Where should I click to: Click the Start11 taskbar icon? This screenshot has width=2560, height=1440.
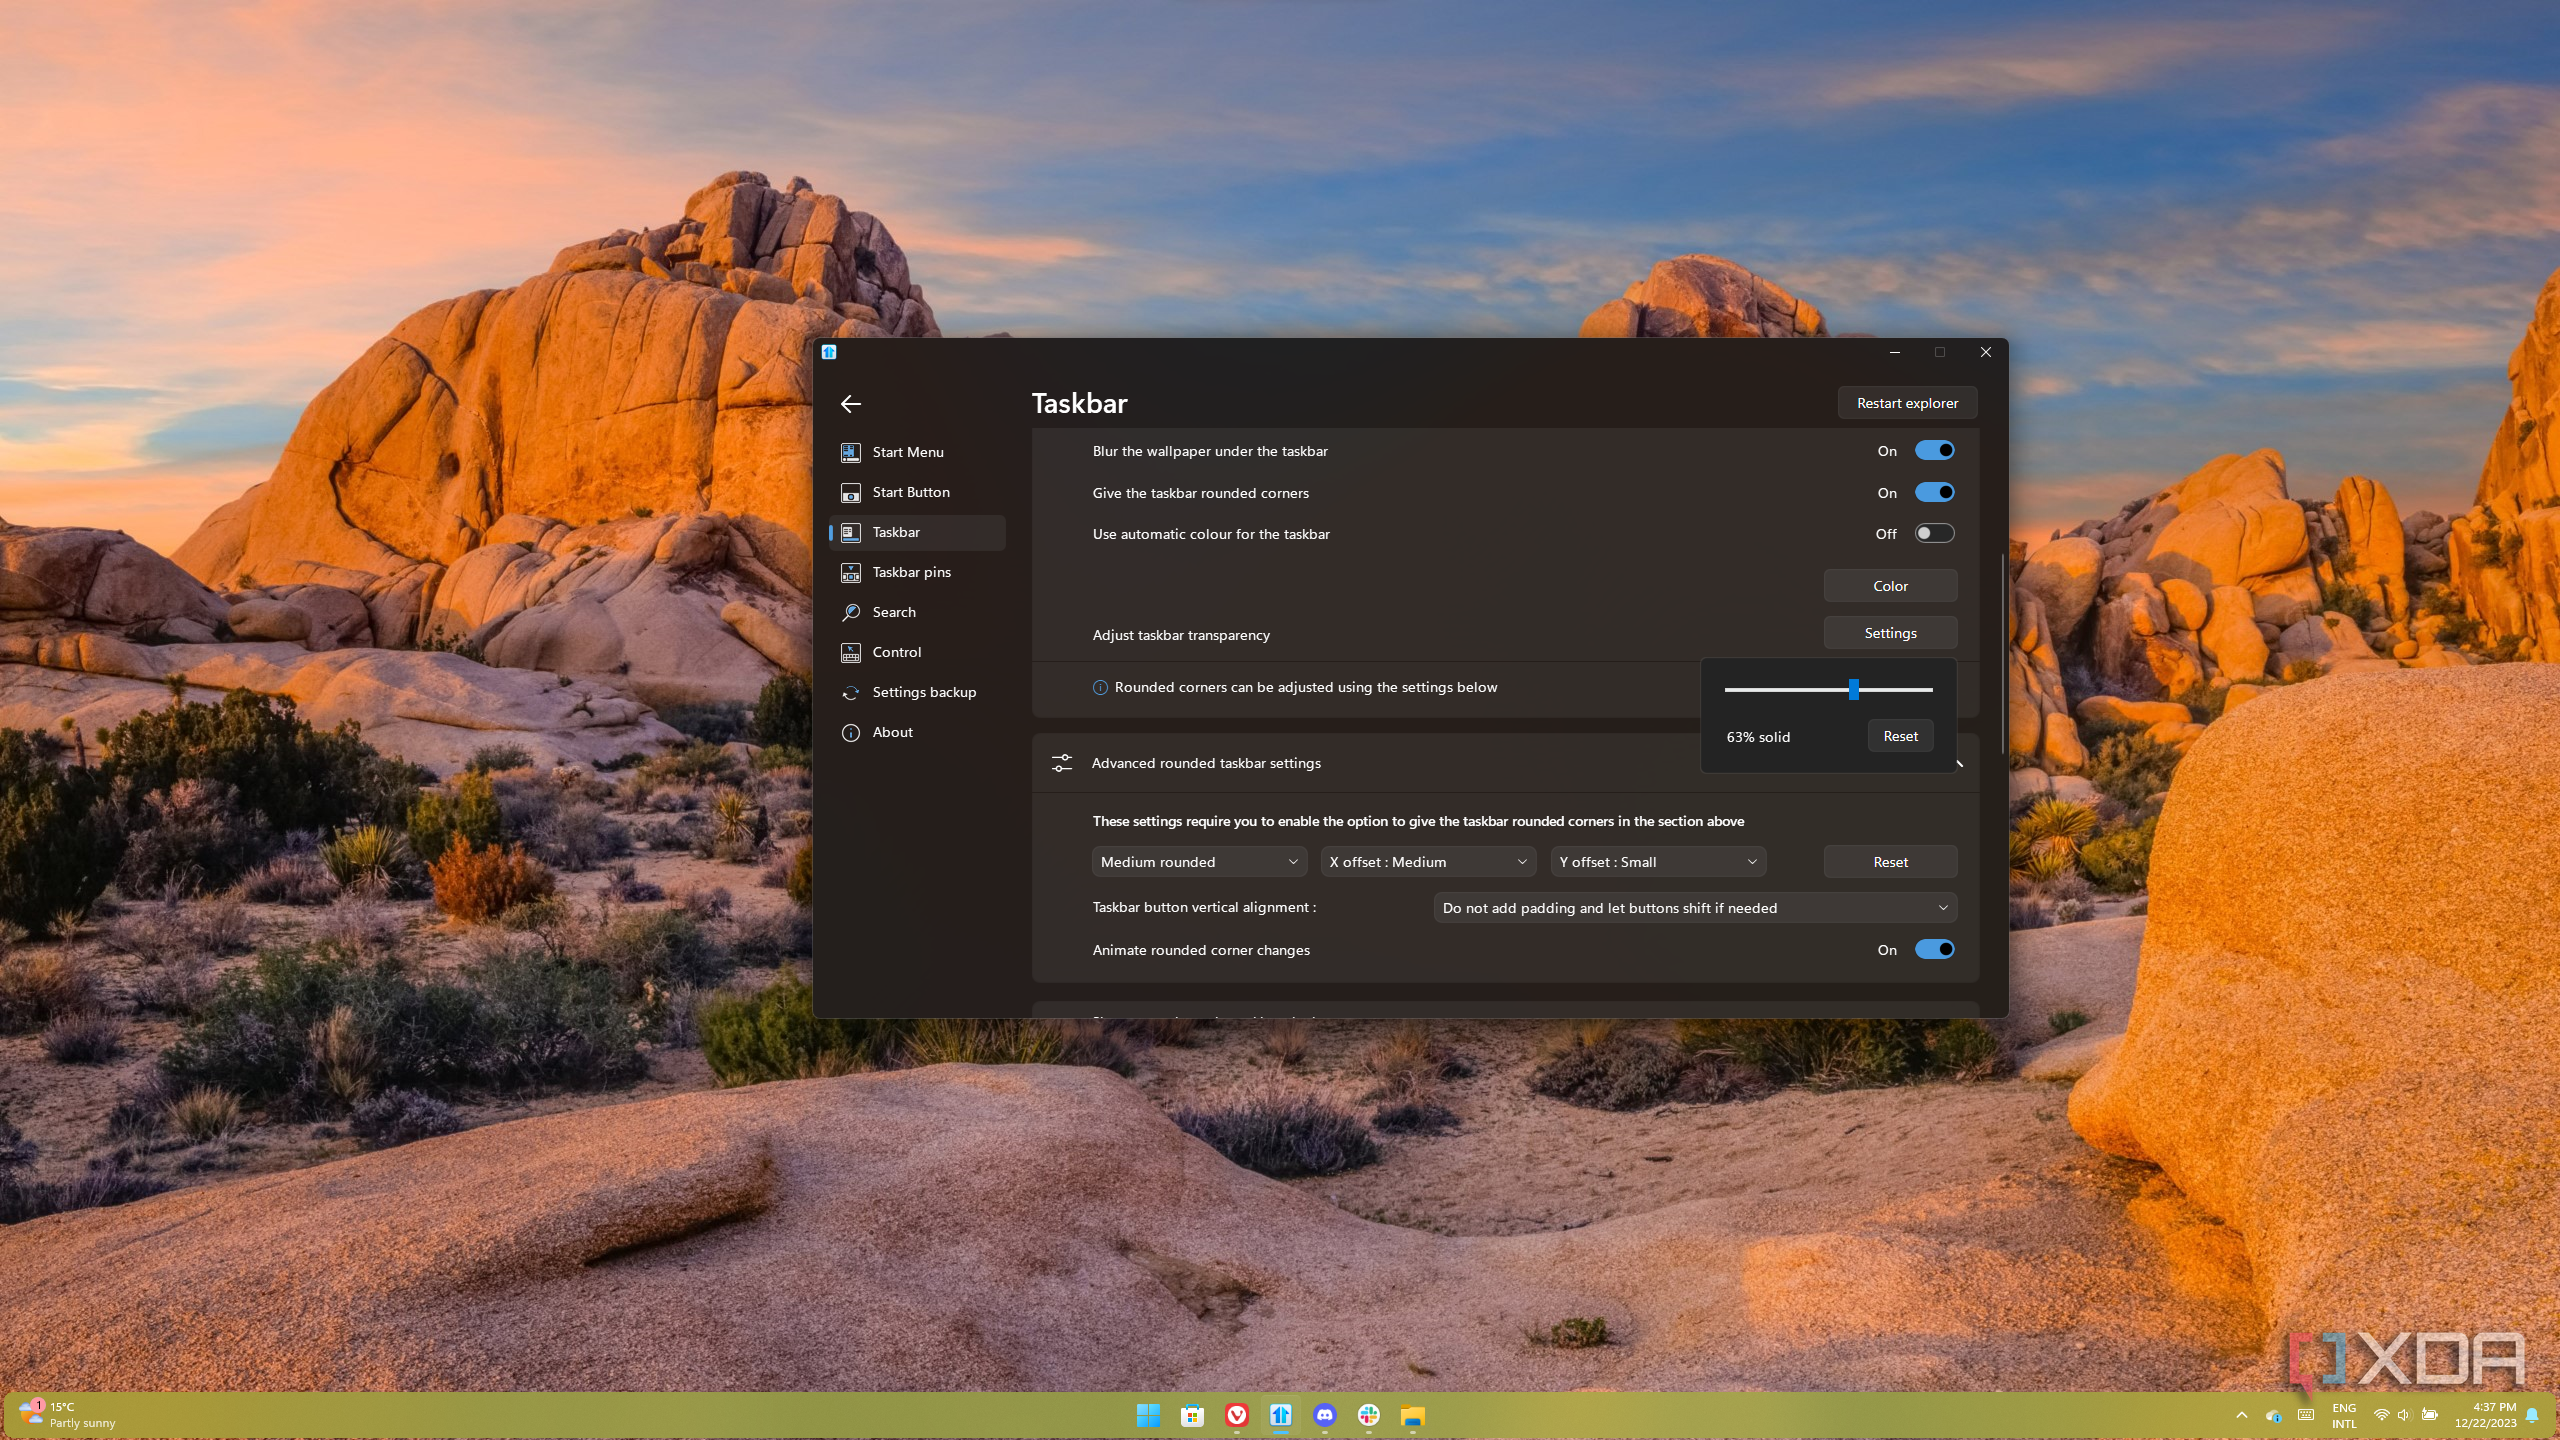tap(1281, 1415)
